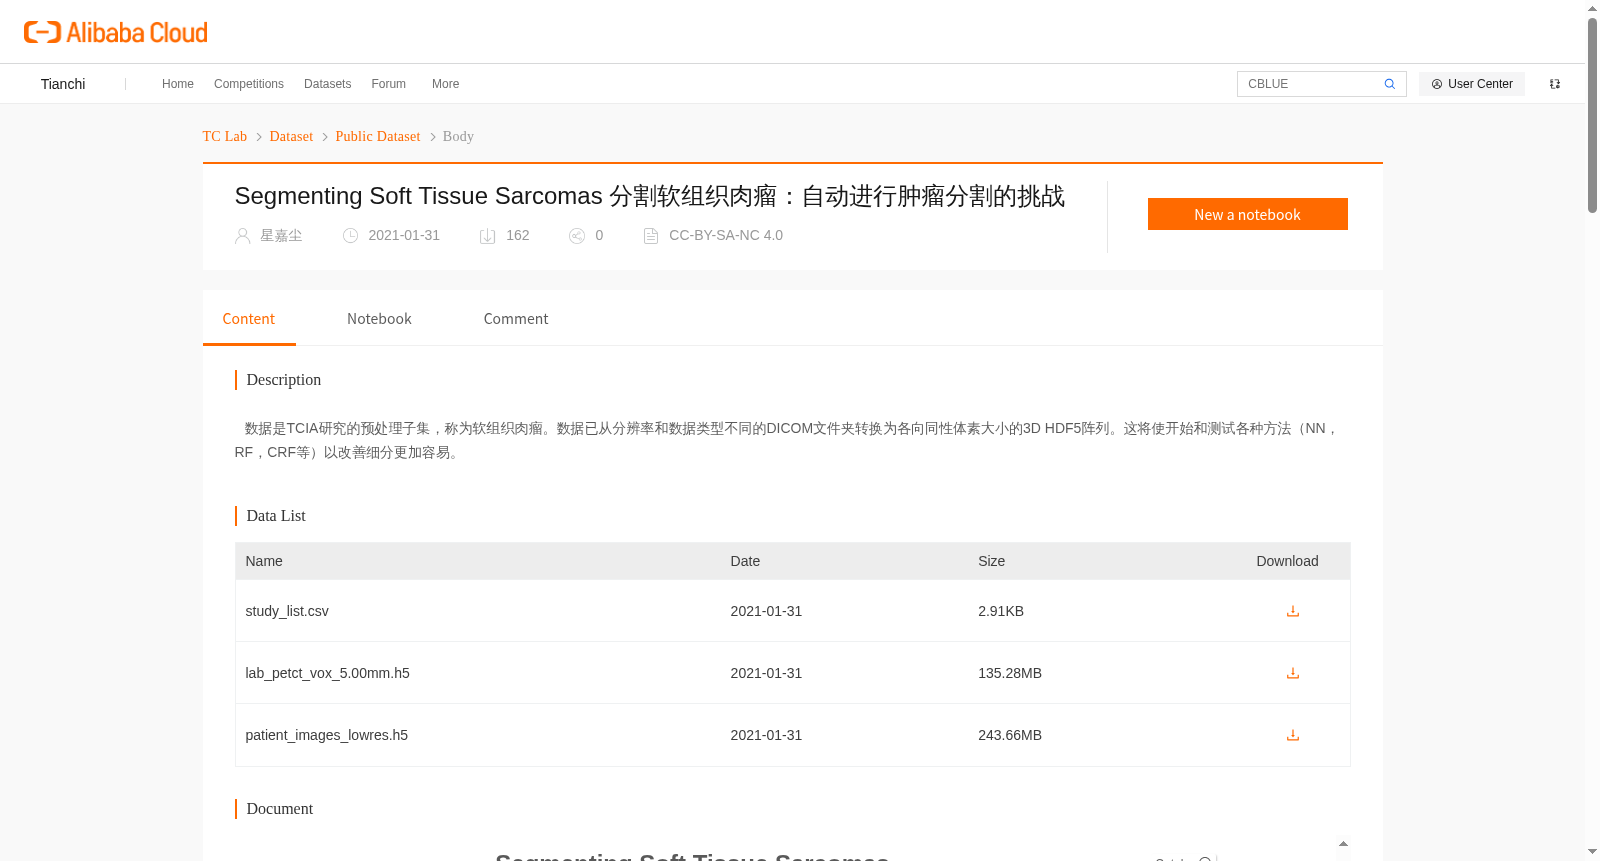The width and height of the screenshot is (1600, 861).
Task: Click the 2.91KB size cell
Action: [x=1001, y=611]
